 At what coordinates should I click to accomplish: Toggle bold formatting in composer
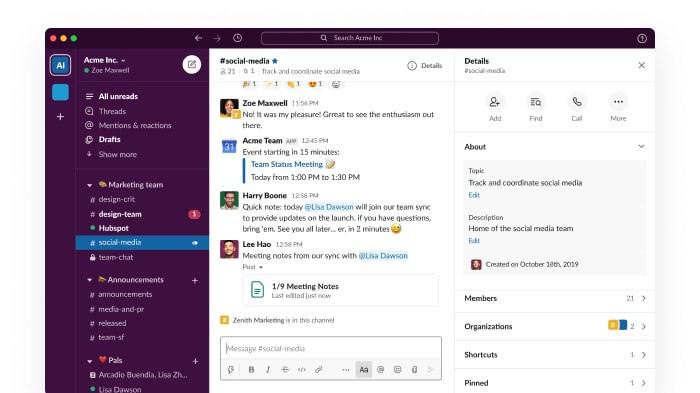tap(251, 369)
